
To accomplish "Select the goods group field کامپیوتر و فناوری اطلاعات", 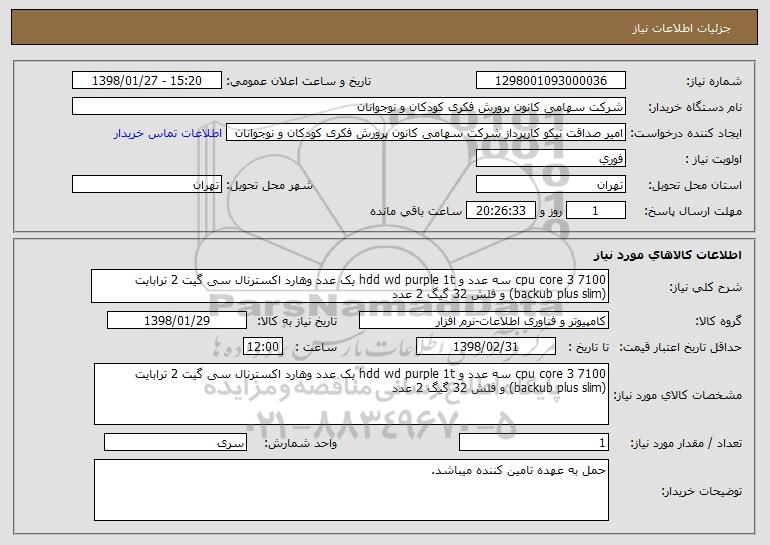I will tap(484, 321).
